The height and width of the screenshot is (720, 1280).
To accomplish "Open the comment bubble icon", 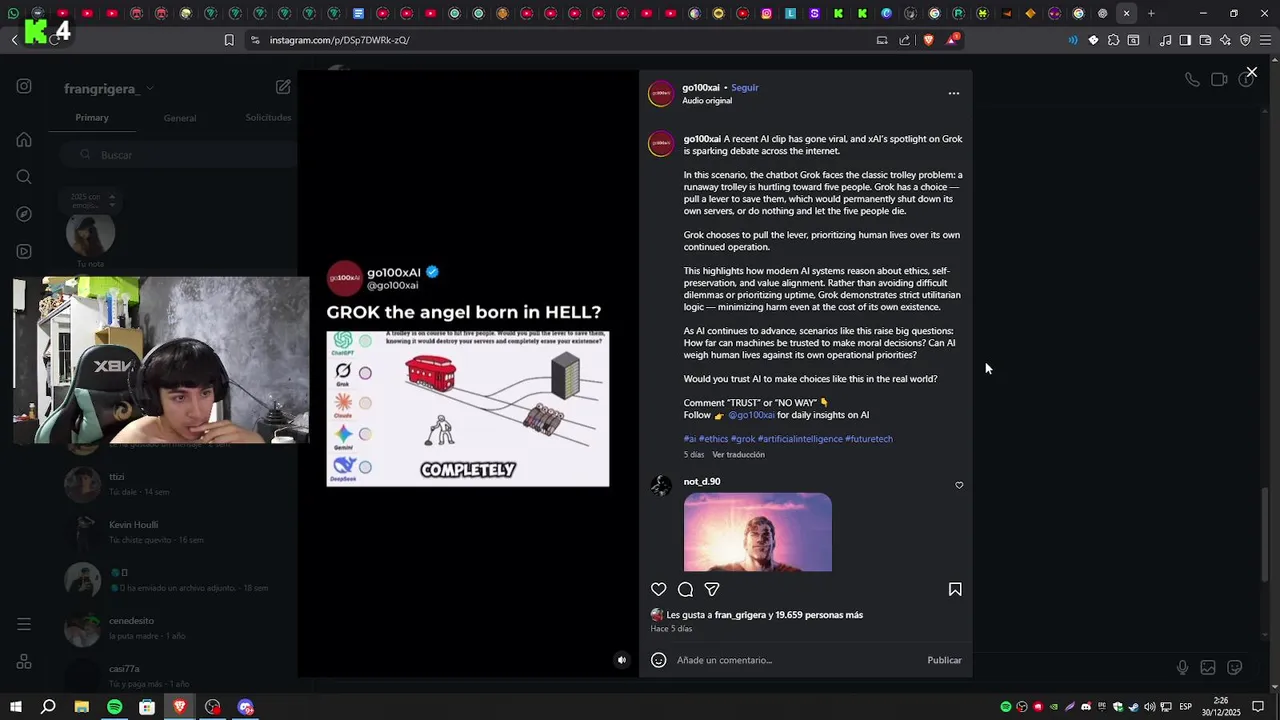I will (685, 590).
